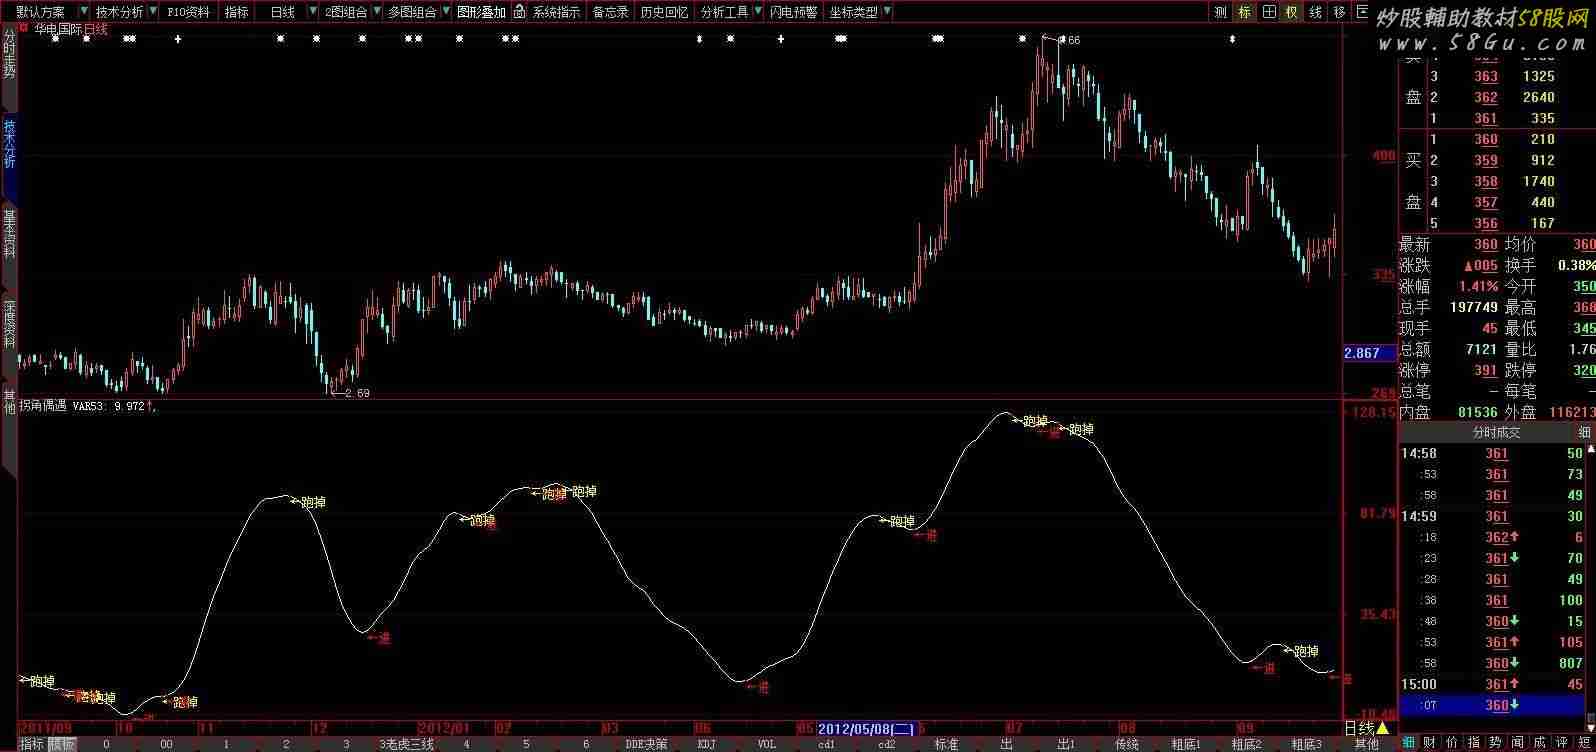Expand the 技术分析 dropdown arrow
Viewport: 1596px width, 752px height.
point(153,12)
